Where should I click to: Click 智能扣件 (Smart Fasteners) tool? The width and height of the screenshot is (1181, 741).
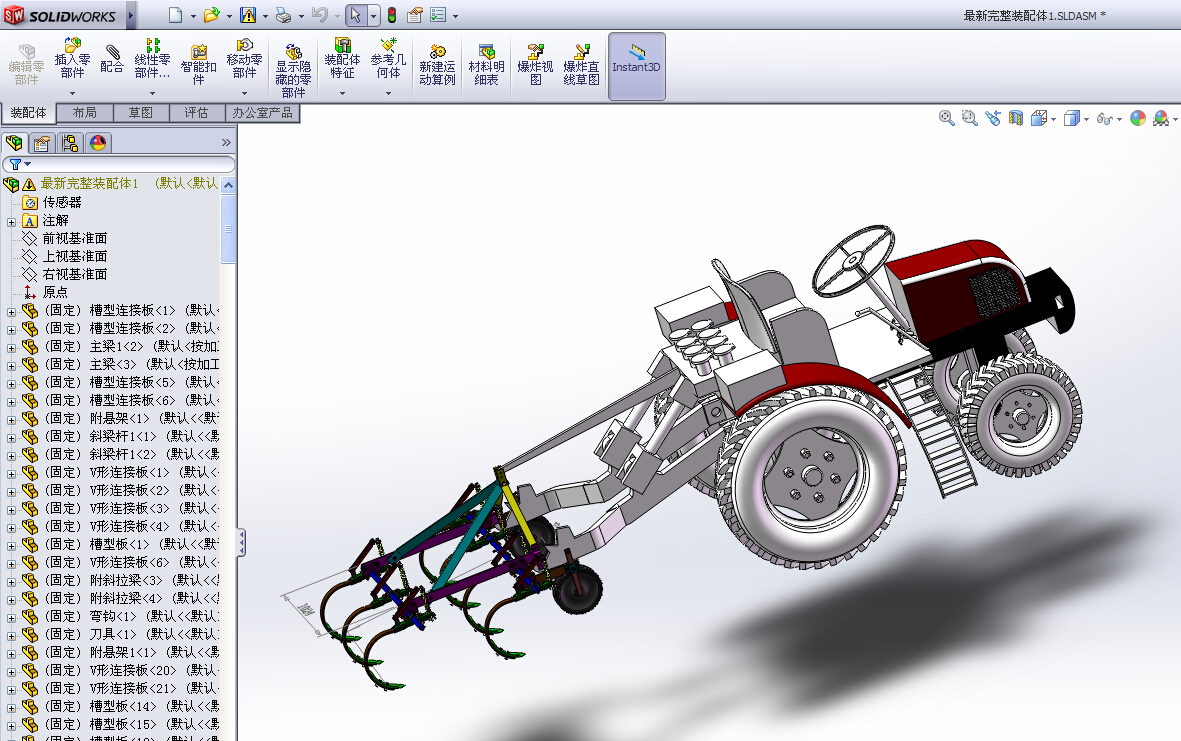[199, 65]
